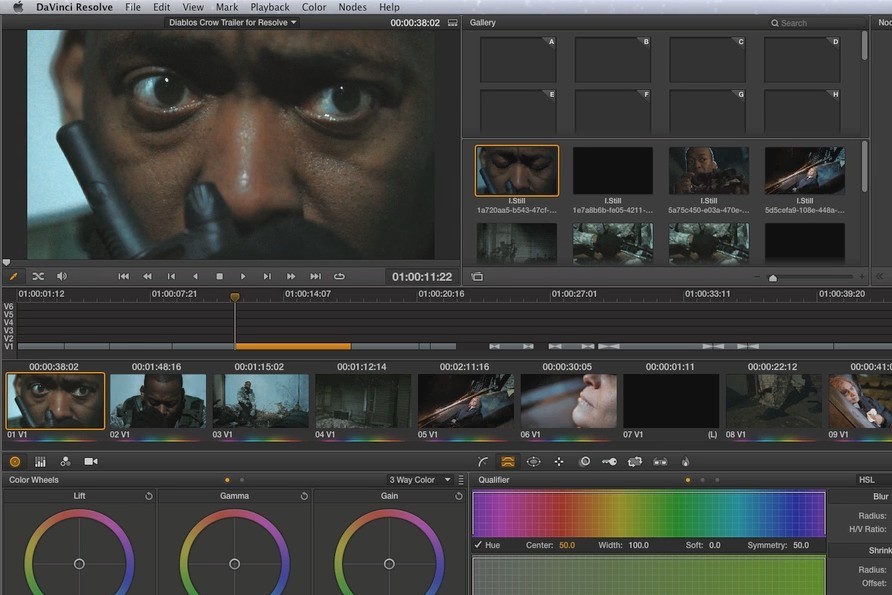Viewport: 892px width, 595px height.
Task: Adjust the gallery thumbnail size slider
Action: pyautogui.click(x=773, y=278)
